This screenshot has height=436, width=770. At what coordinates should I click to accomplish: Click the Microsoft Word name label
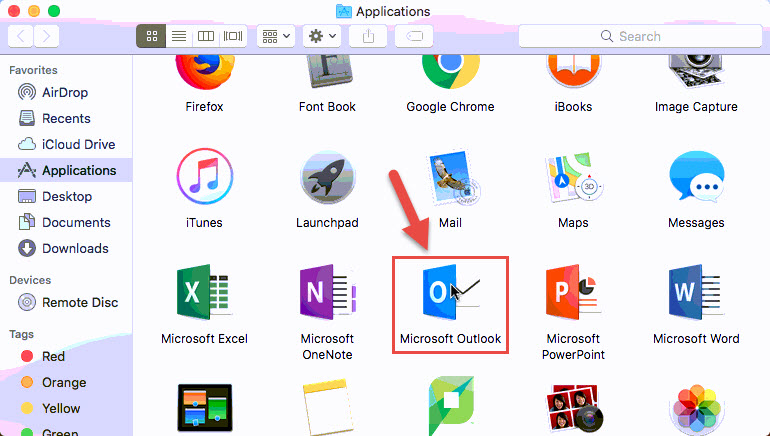click(x=696, y=339)
